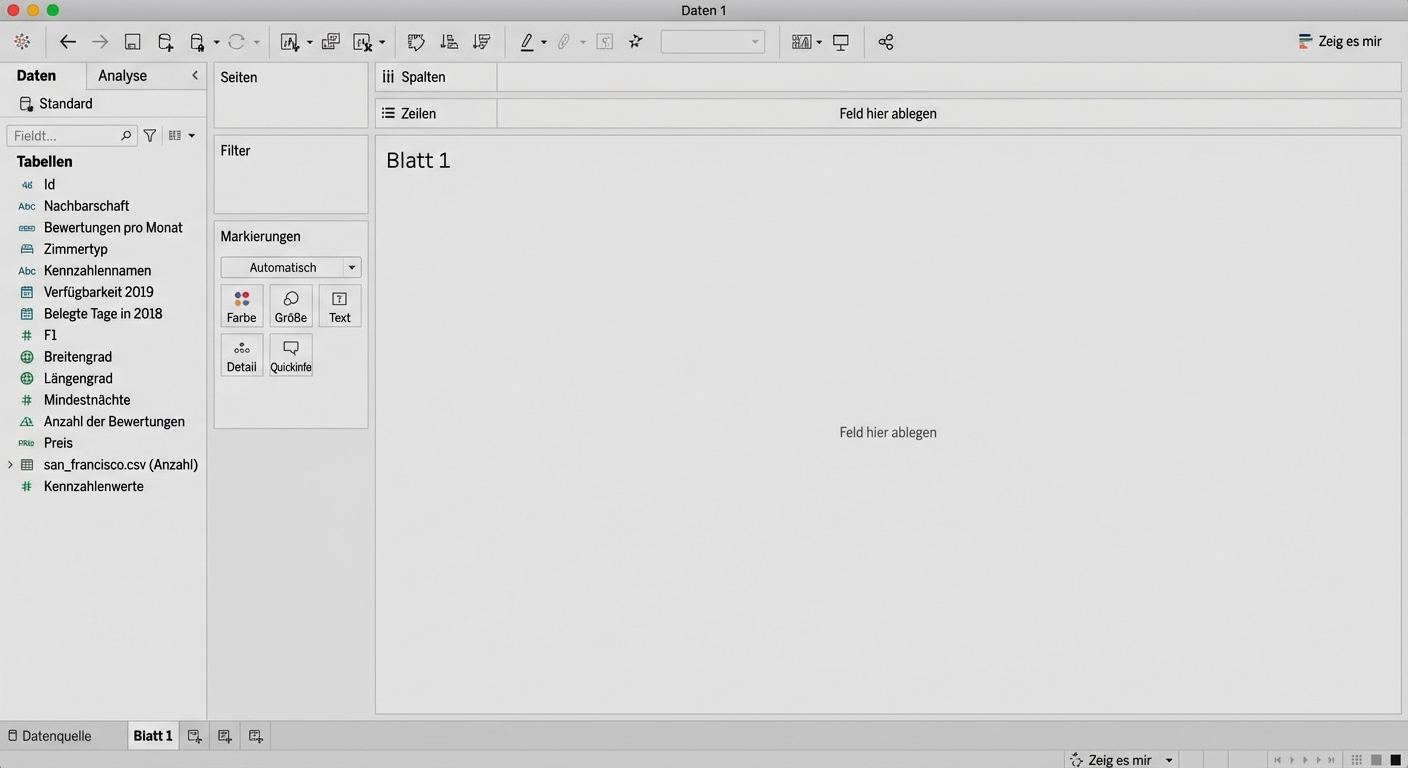Sort ascending using the toolbar icon
The image size is (1408, 768).
tap(449, 42)
